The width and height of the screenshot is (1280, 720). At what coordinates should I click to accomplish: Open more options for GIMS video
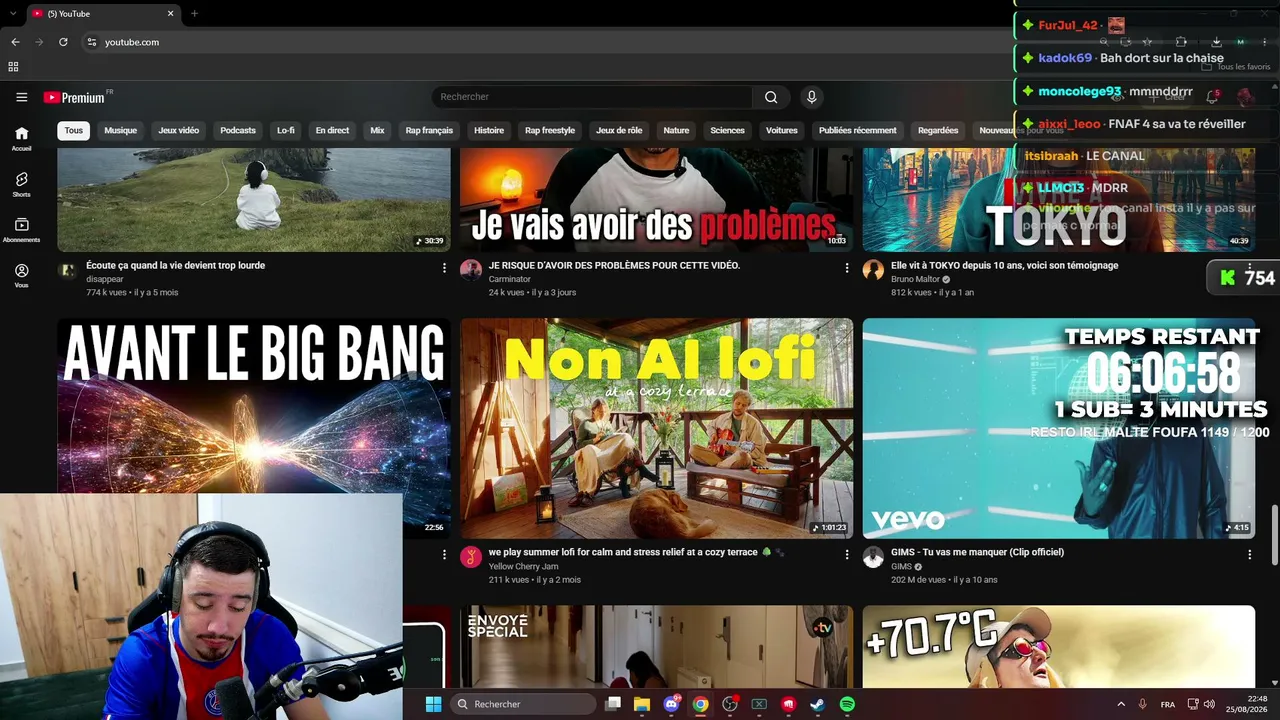pyautogui.click(x=1249, y=554)
